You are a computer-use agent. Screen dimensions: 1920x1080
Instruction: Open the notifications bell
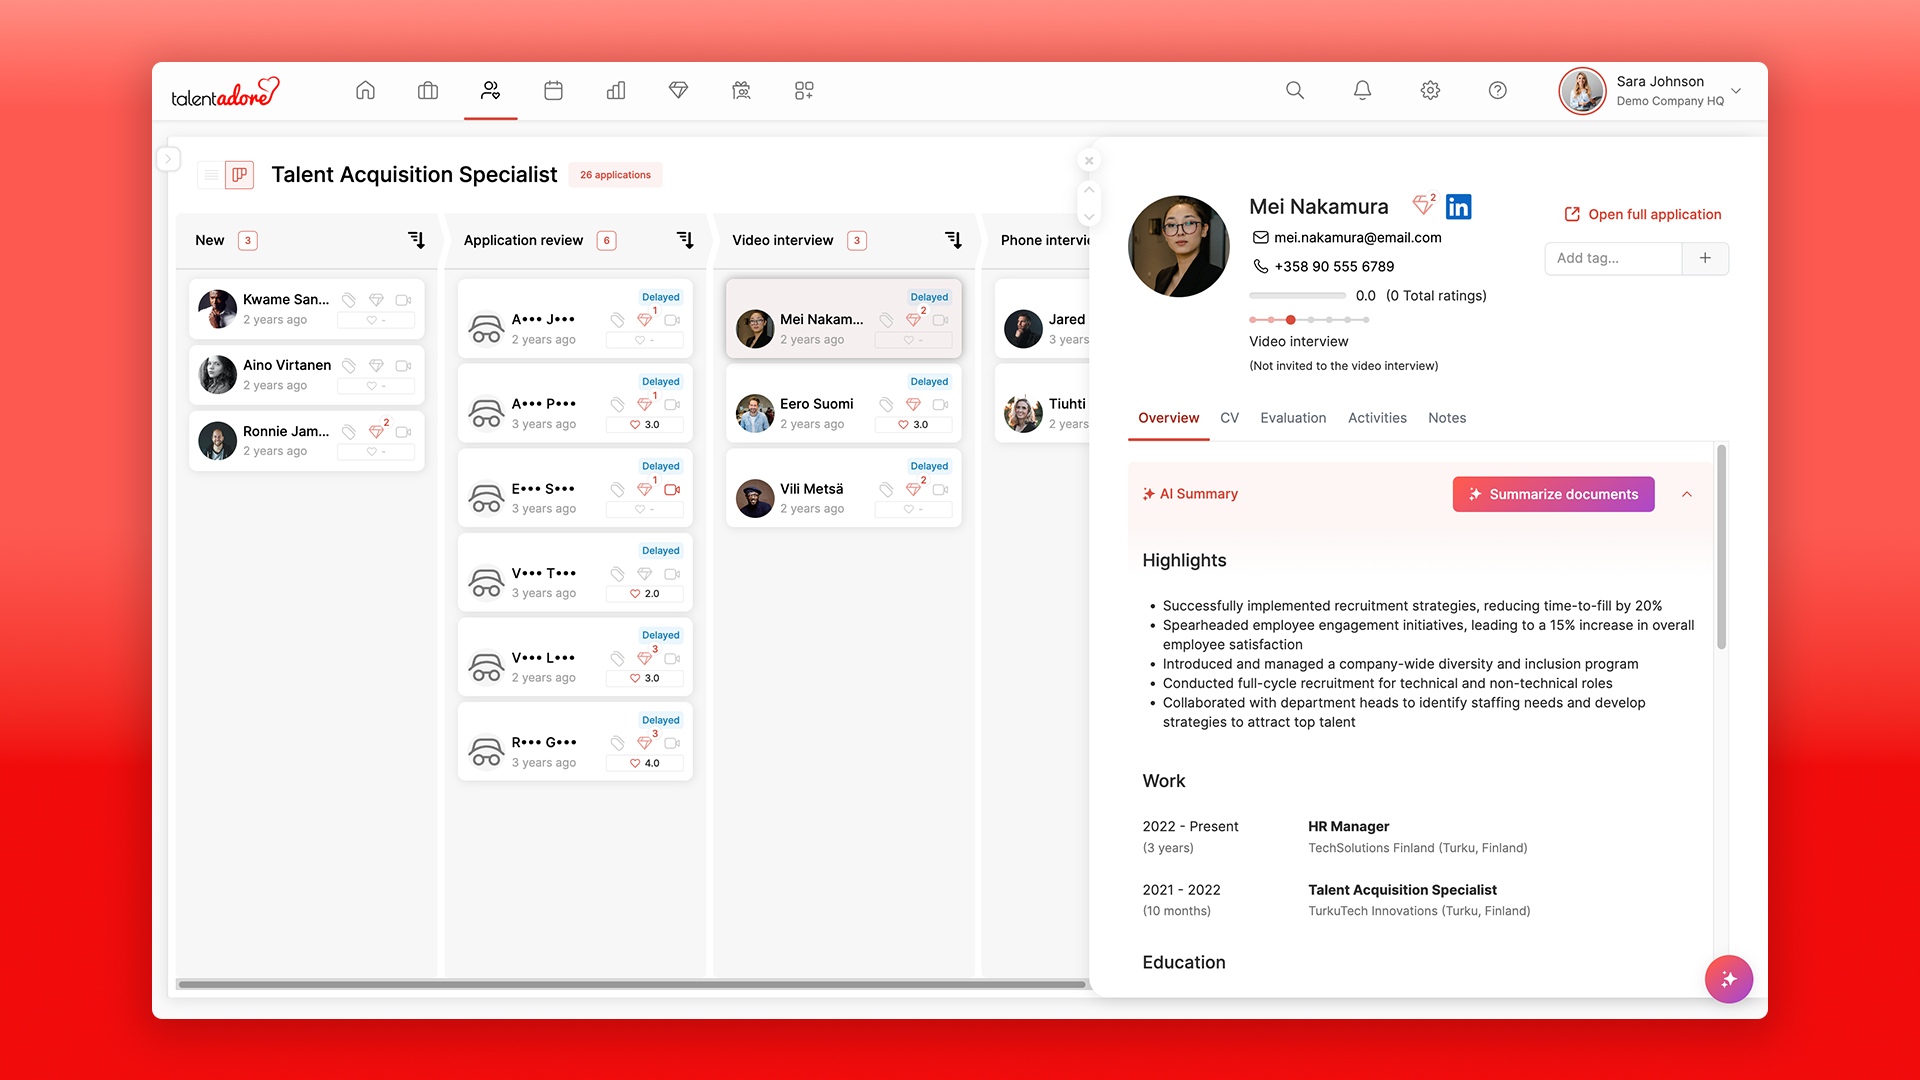tap(1362, 90)
